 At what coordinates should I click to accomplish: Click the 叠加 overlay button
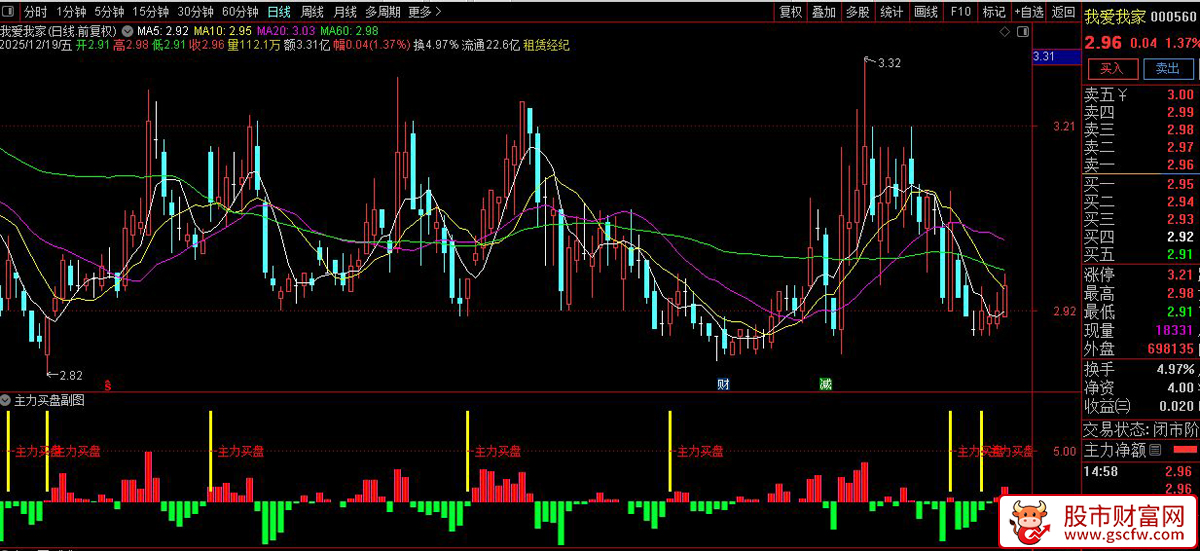coord(824,12)
